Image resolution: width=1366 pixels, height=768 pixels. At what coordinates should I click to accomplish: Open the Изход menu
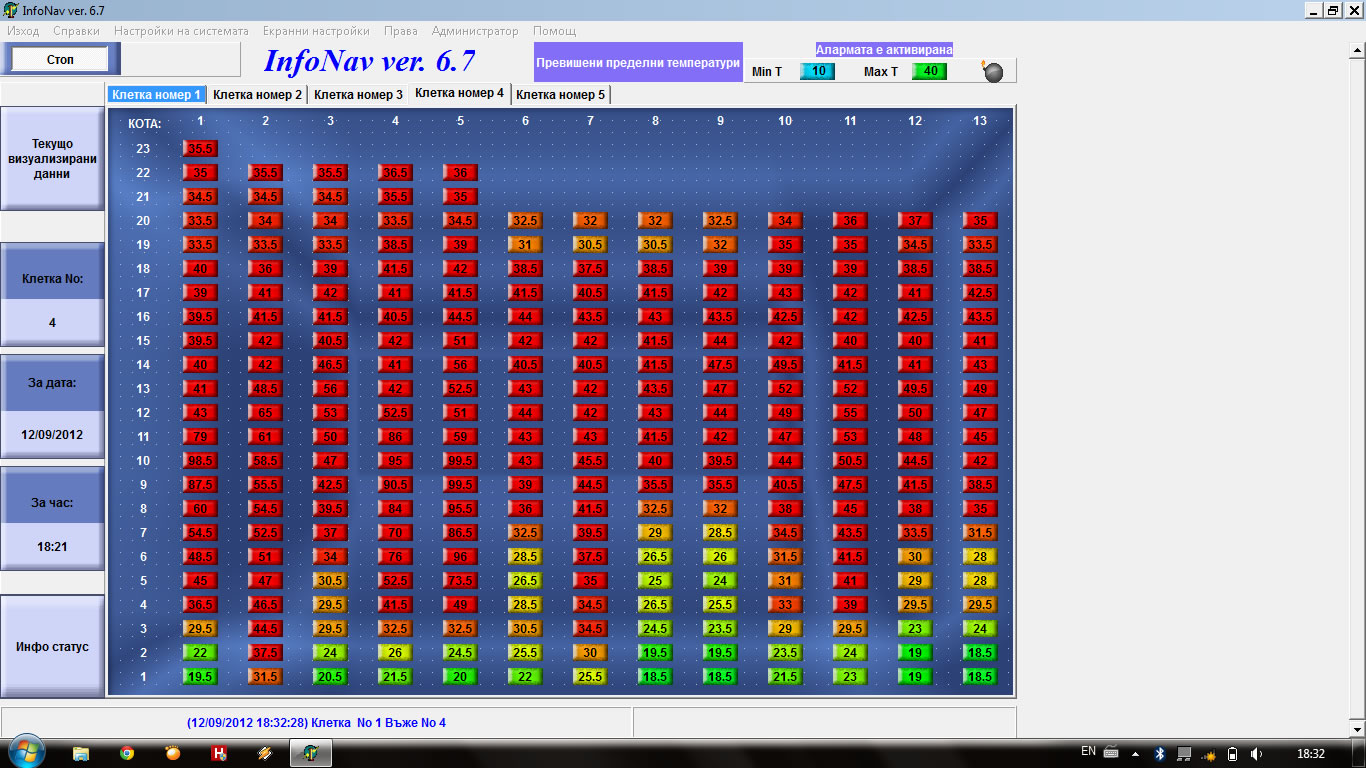point(23,31)
